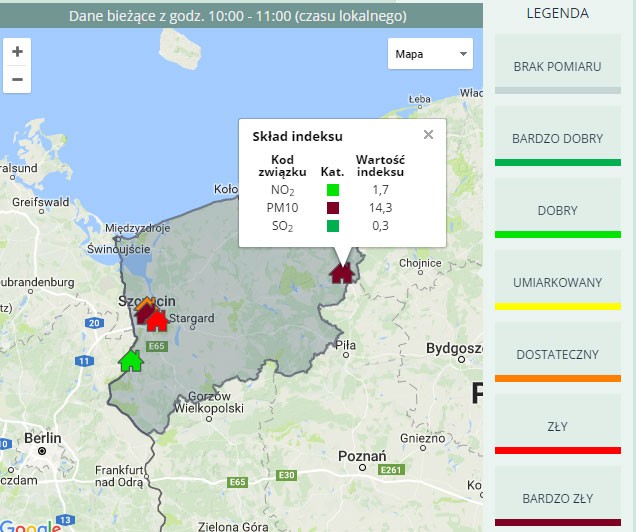This screenshot has height=532, width=636.
Task: Zoom in on the map
Action: pyautogui.click(x=17, y=51)
